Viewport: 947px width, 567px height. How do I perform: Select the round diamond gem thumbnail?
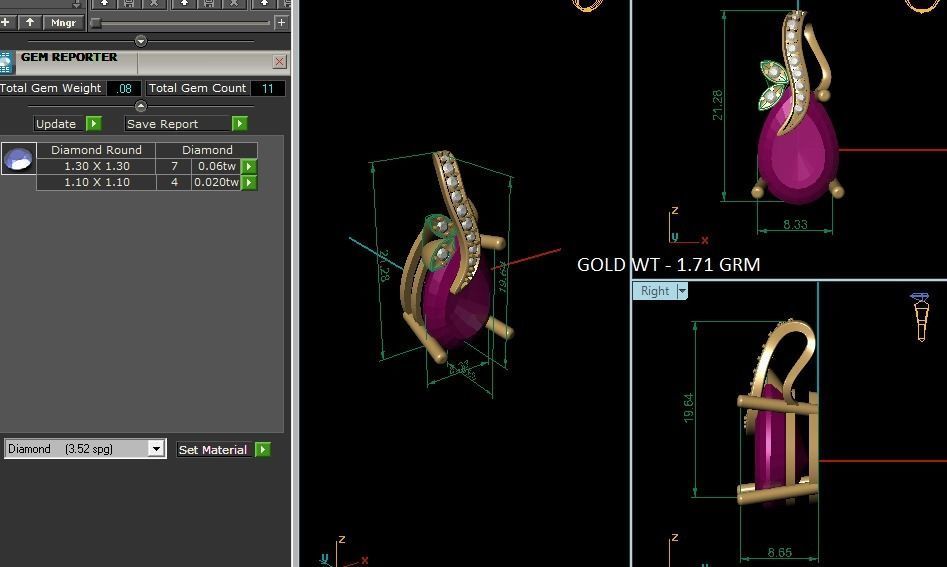(x=19, y=158)
